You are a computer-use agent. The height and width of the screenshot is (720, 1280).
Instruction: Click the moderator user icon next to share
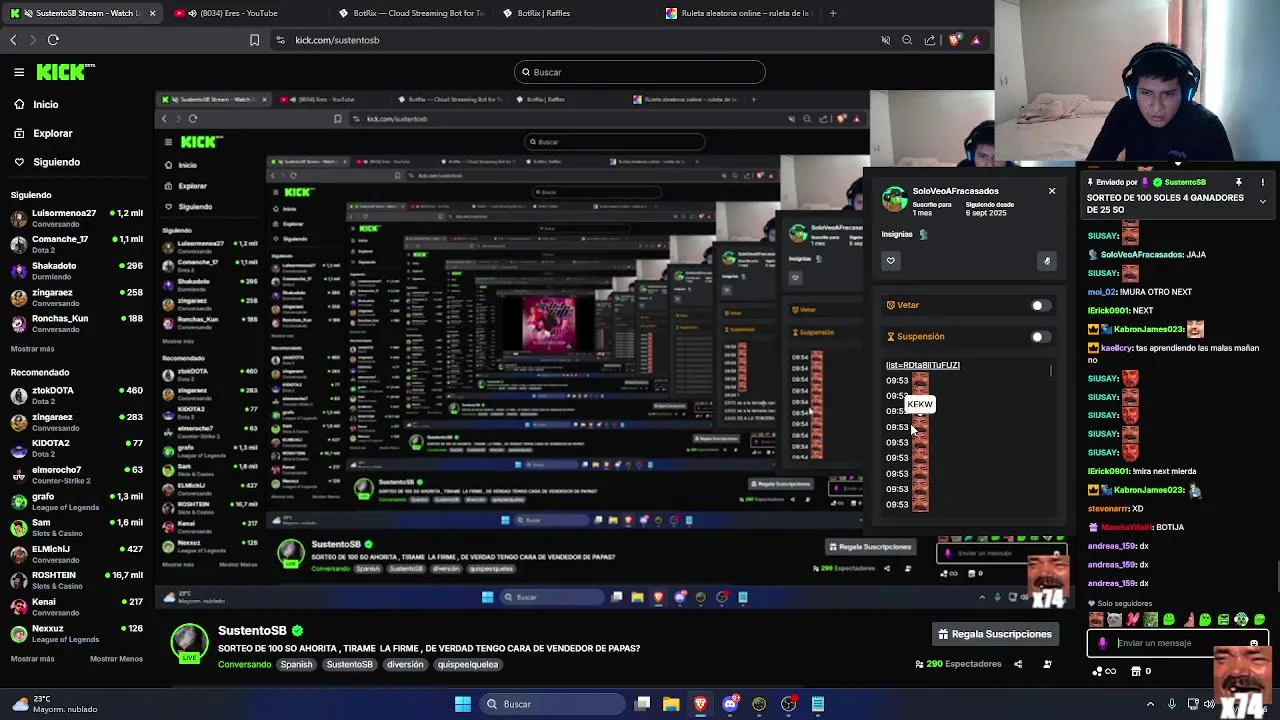coord(1047,664)
